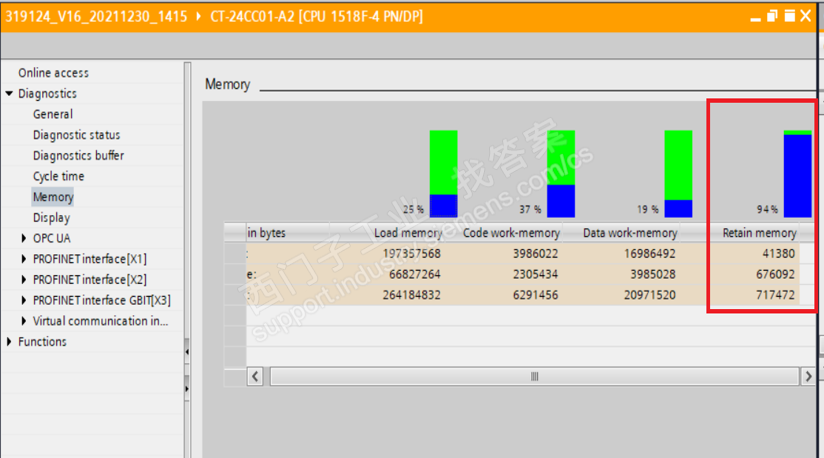This screenshot has height=458, width=824.
Task: Open the Display entry
Action: click(x=51, y=217)
